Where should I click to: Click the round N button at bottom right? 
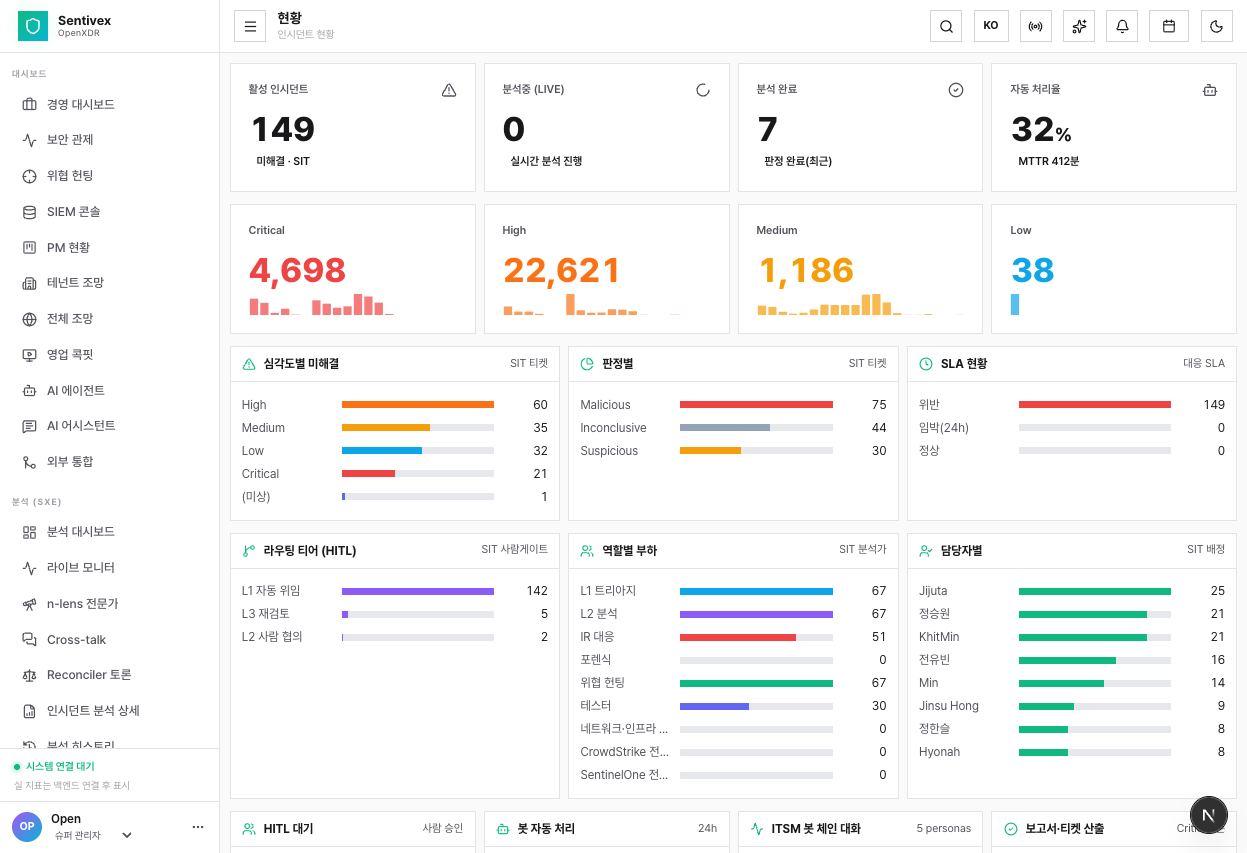point(1209,815)
